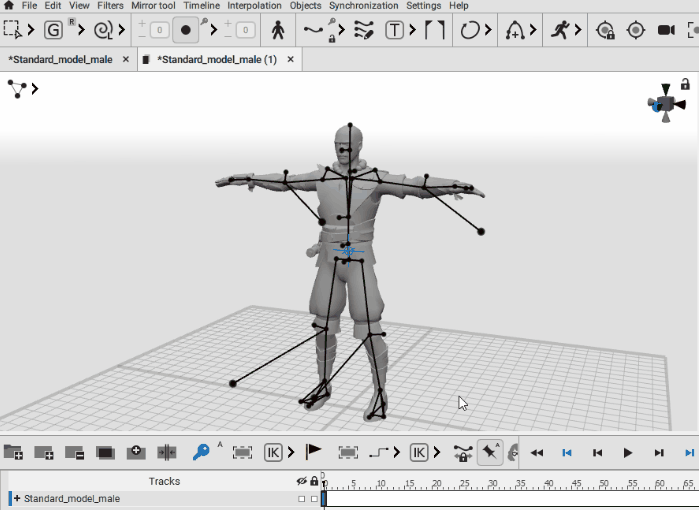
Task: Toggle visibility checkbox of Standard_model_male track
Action: [x=302, y=498]
